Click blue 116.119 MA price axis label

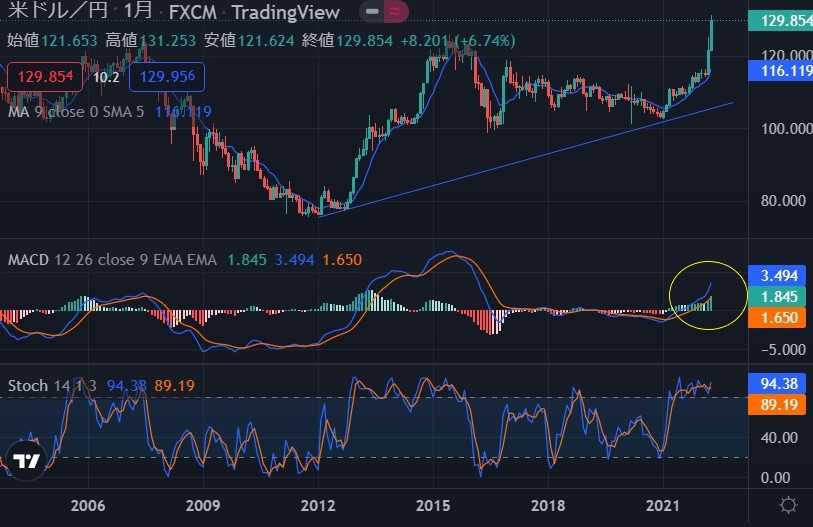click(x=780, y=71)
